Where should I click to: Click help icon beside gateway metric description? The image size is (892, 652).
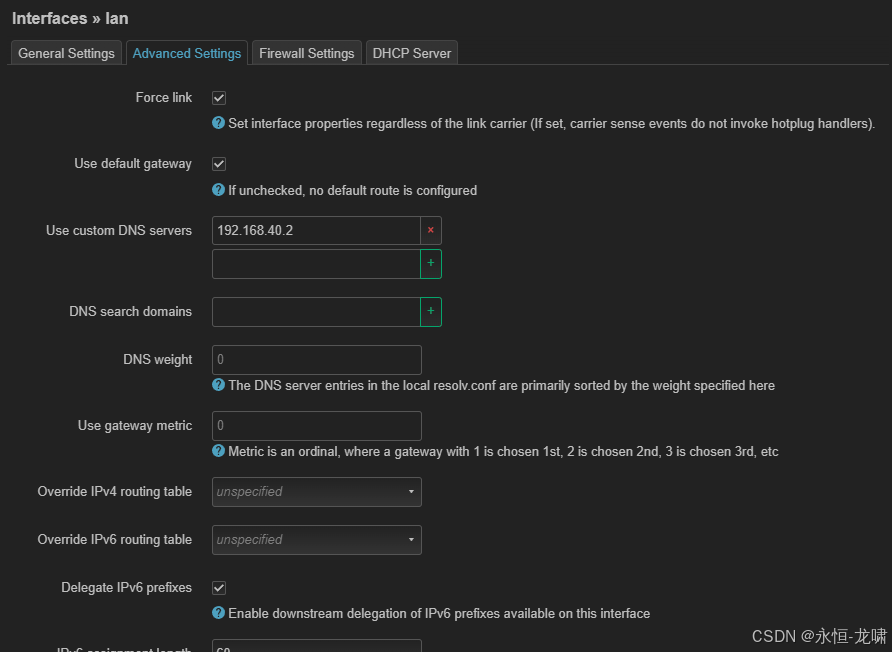[218, 451]
